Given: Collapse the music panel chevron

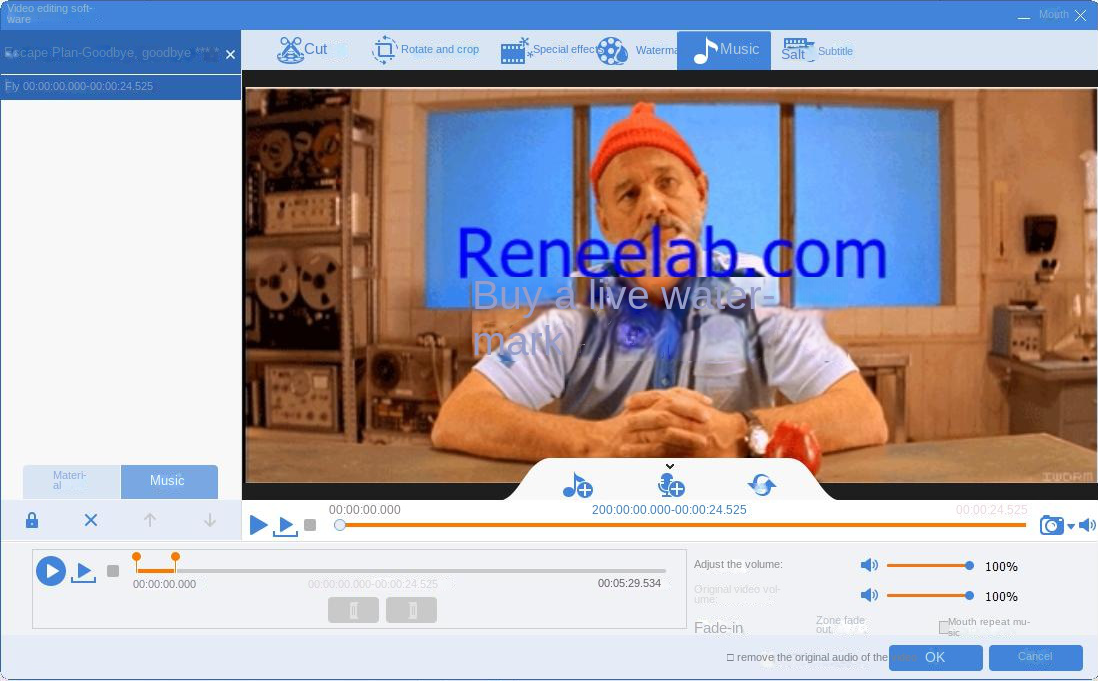Looking at the screenshot, I should [670, 466].
